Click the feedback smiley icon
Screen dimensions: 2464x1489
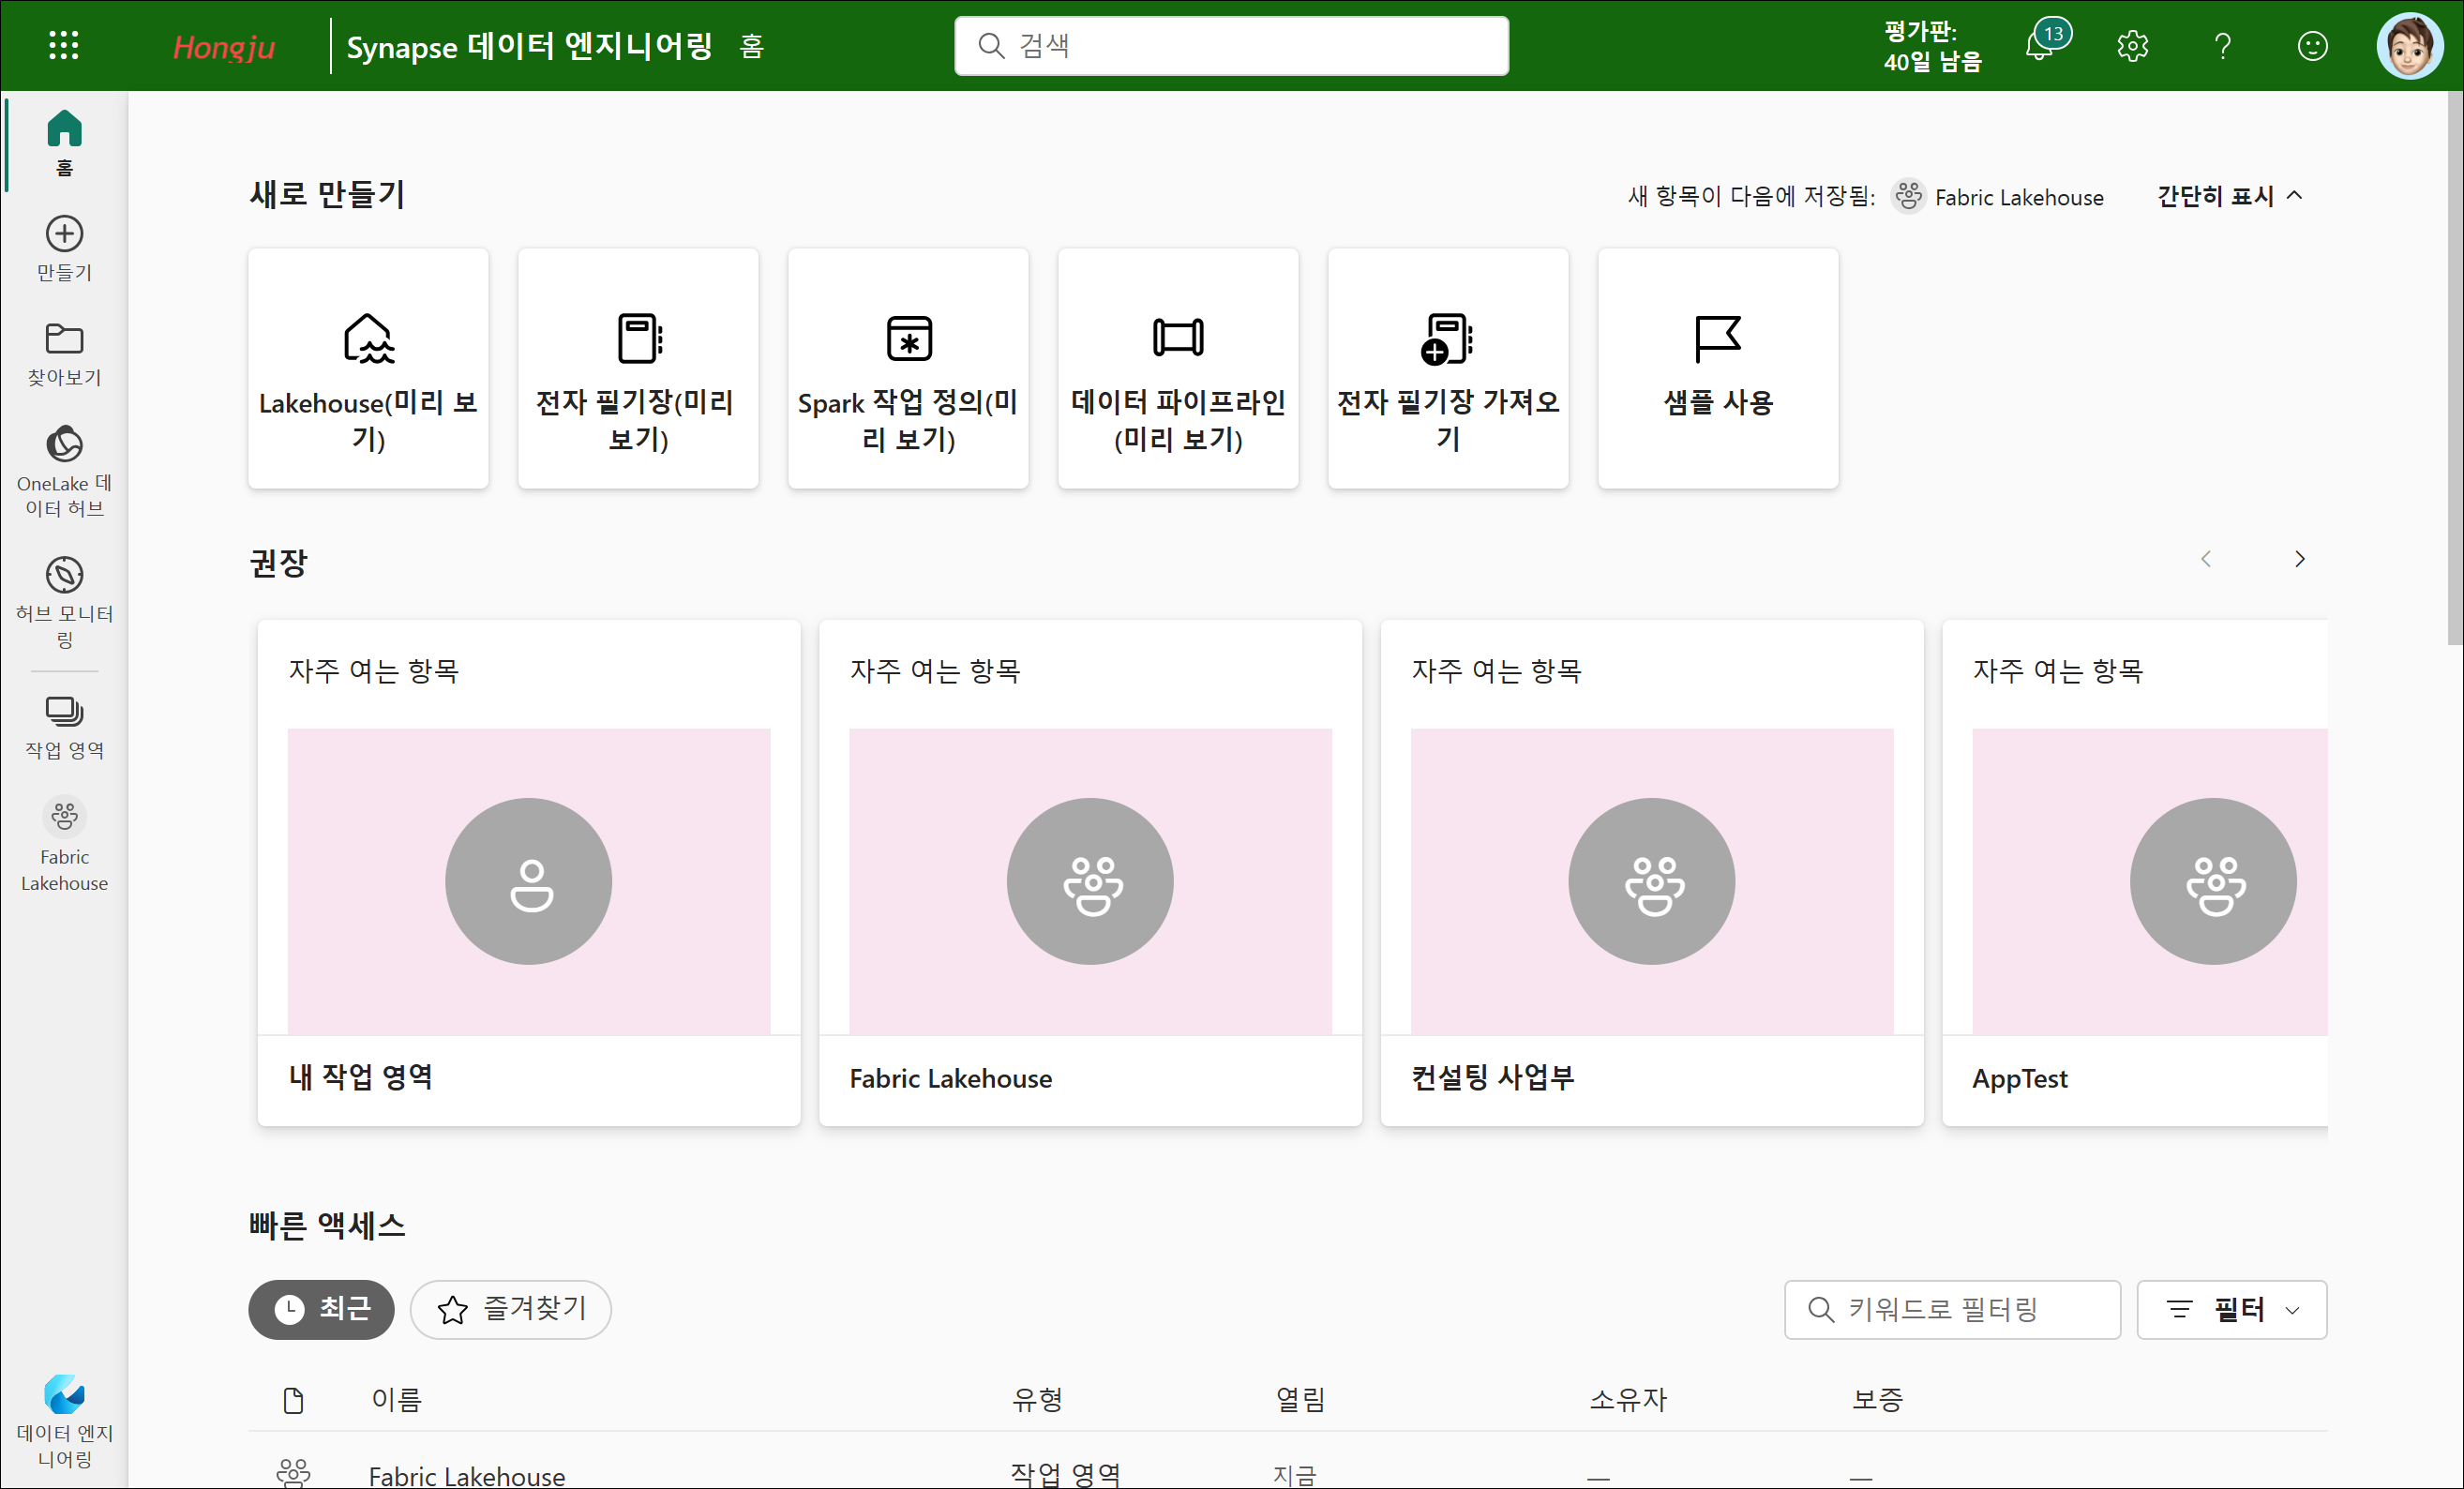(x=2312, y=46)
